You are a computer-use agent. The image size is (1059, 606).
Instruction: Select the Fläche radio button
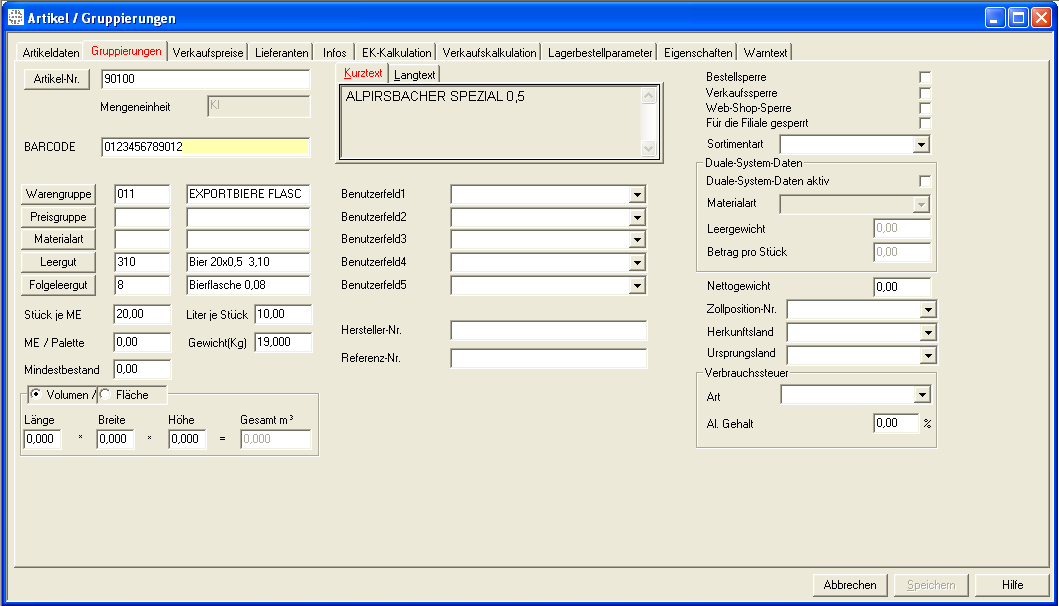pos(106,394)
